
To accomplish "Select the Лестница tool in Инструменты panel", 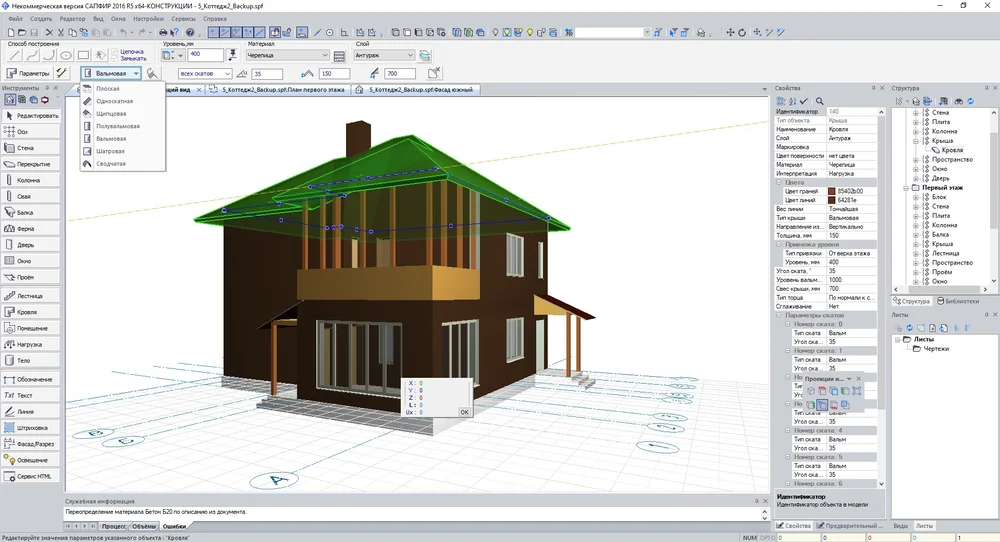I will 31,296.
